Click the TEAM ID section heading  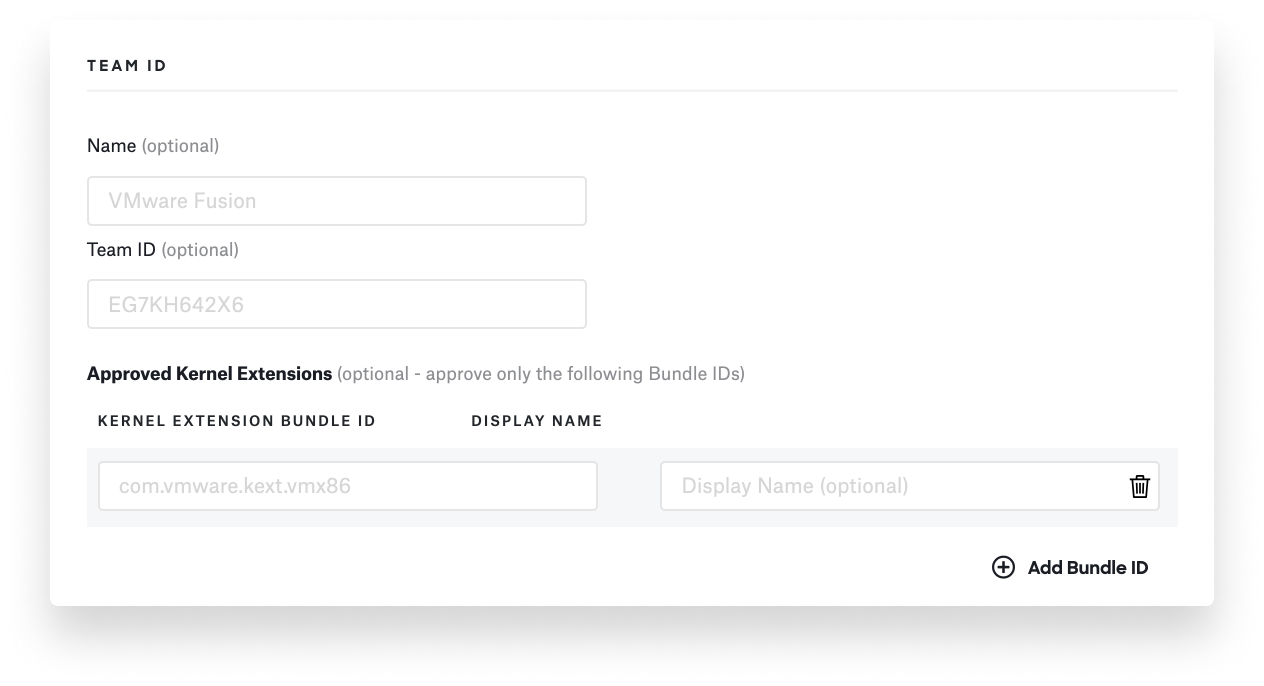pos(127,66)
